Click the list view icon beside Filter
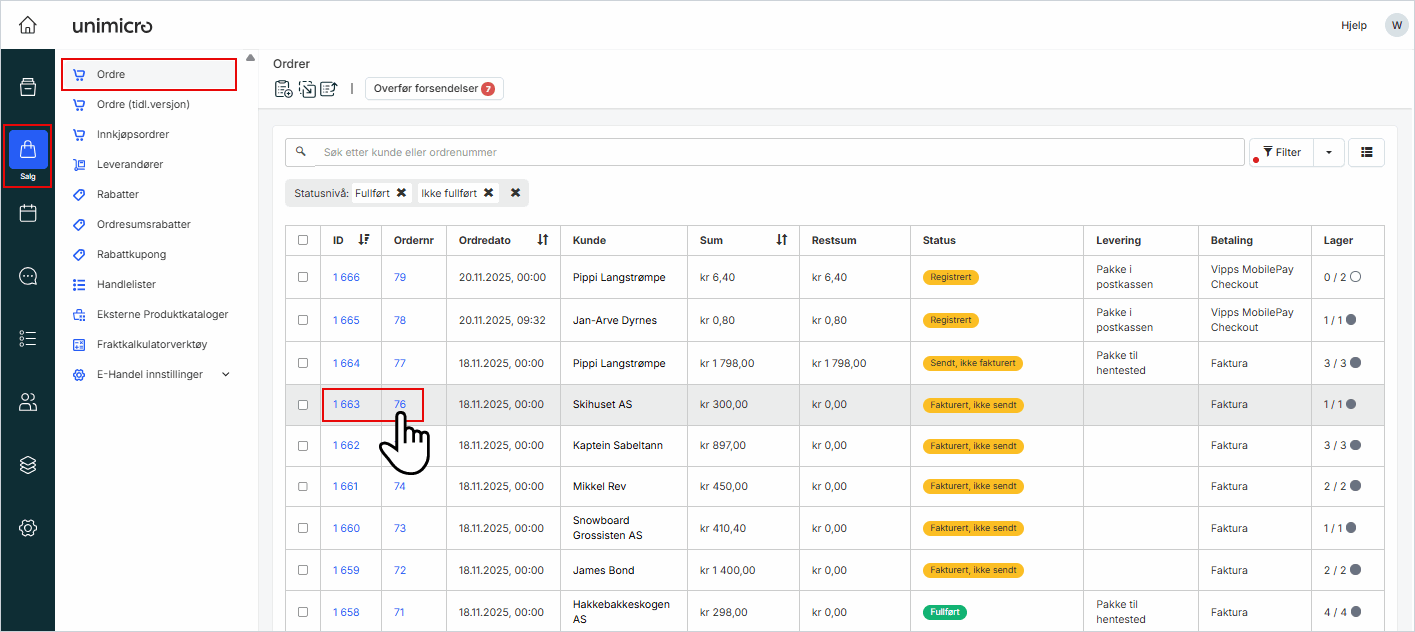 1366,152
